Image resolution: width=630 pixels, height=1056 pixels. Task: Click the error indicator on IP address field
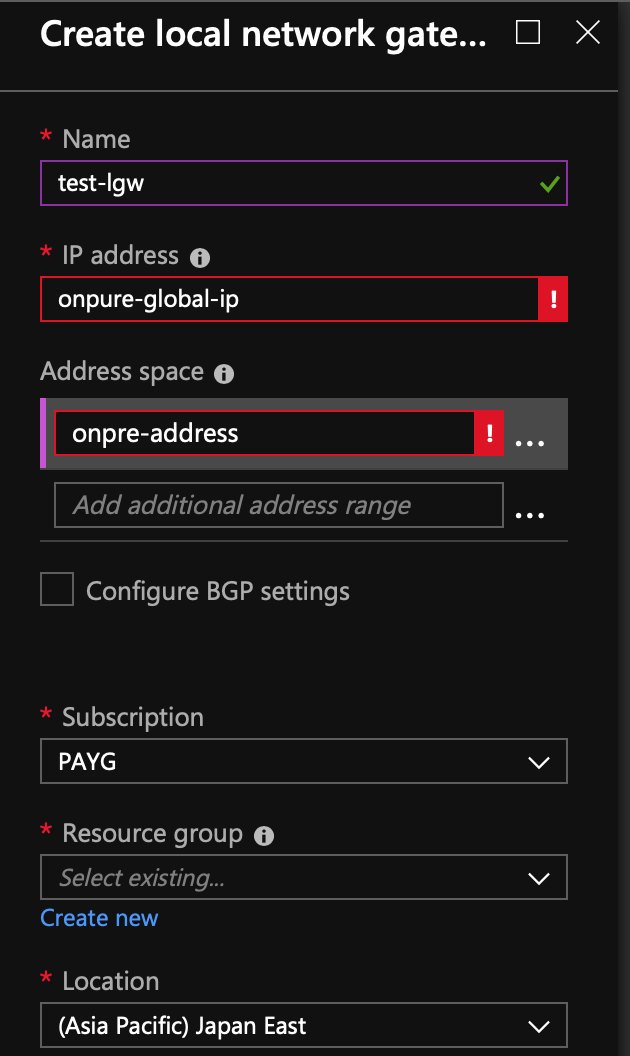coord(552,299)
